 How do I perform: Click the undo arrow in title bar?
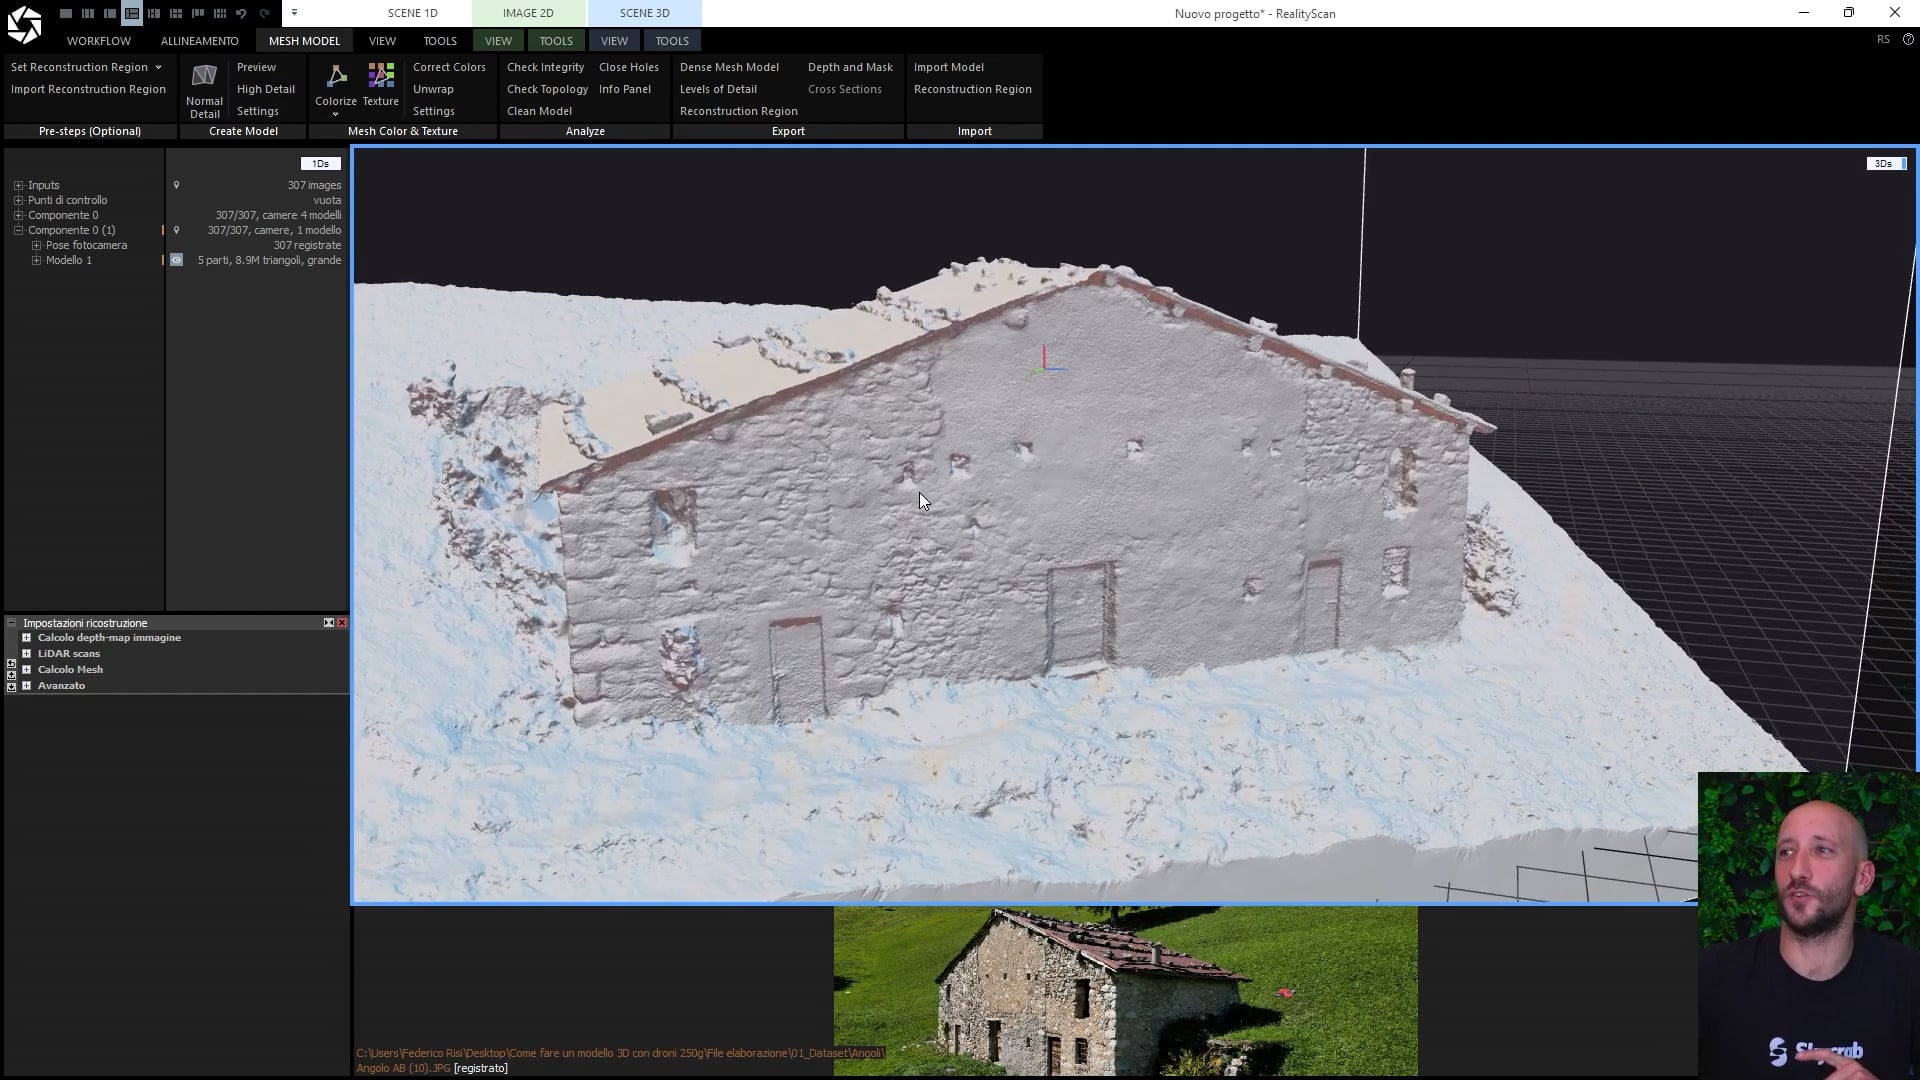[241, 13]
